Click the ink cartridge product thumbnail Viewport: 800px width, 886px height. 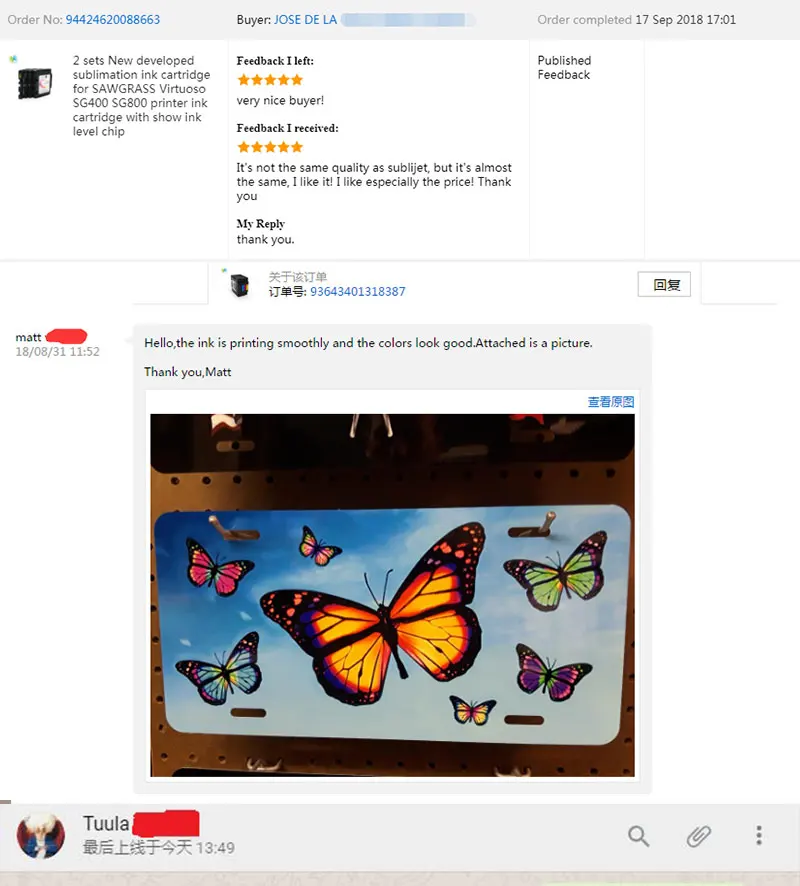(35, 84)
